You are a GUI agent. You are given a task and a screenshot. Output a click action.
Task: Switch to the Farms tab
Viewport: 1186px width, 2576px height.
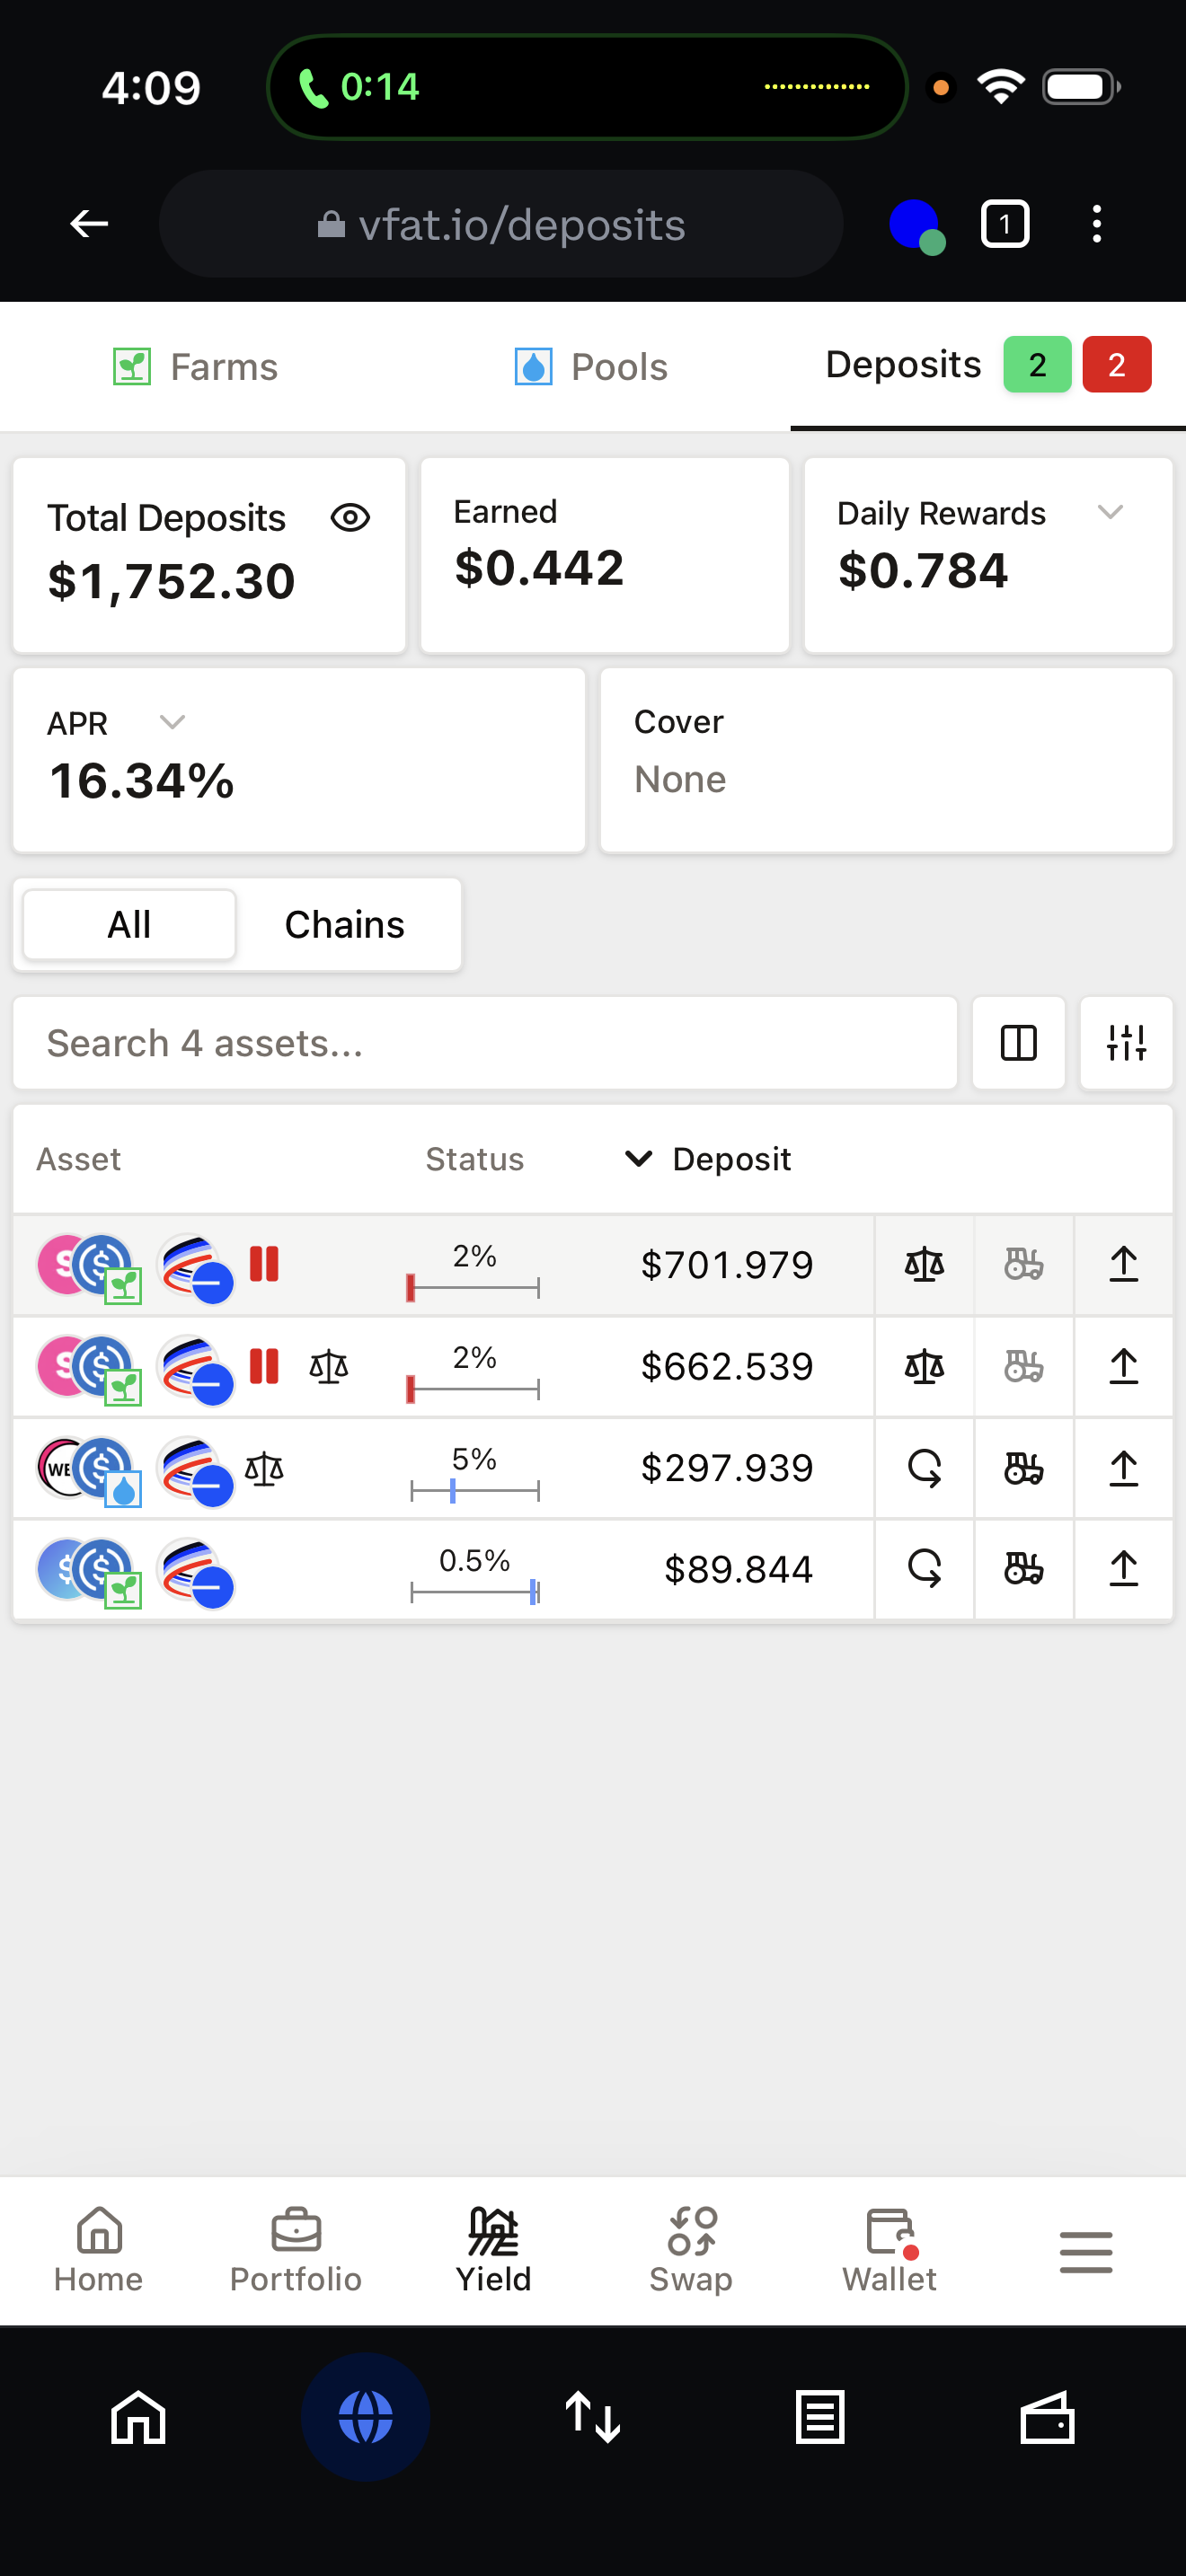click(196, 367)
